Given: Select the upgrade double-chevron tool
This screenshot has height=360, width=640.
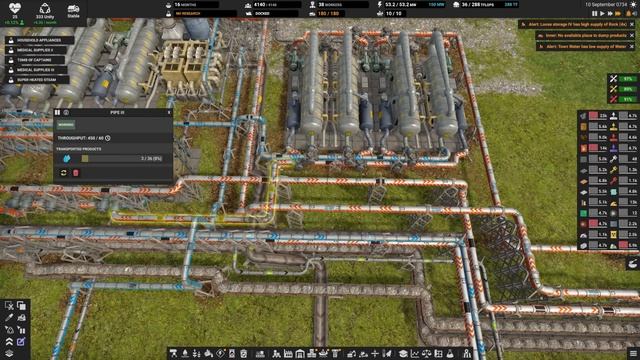Looking at the screenshot, I should click(x=9, y=342).
